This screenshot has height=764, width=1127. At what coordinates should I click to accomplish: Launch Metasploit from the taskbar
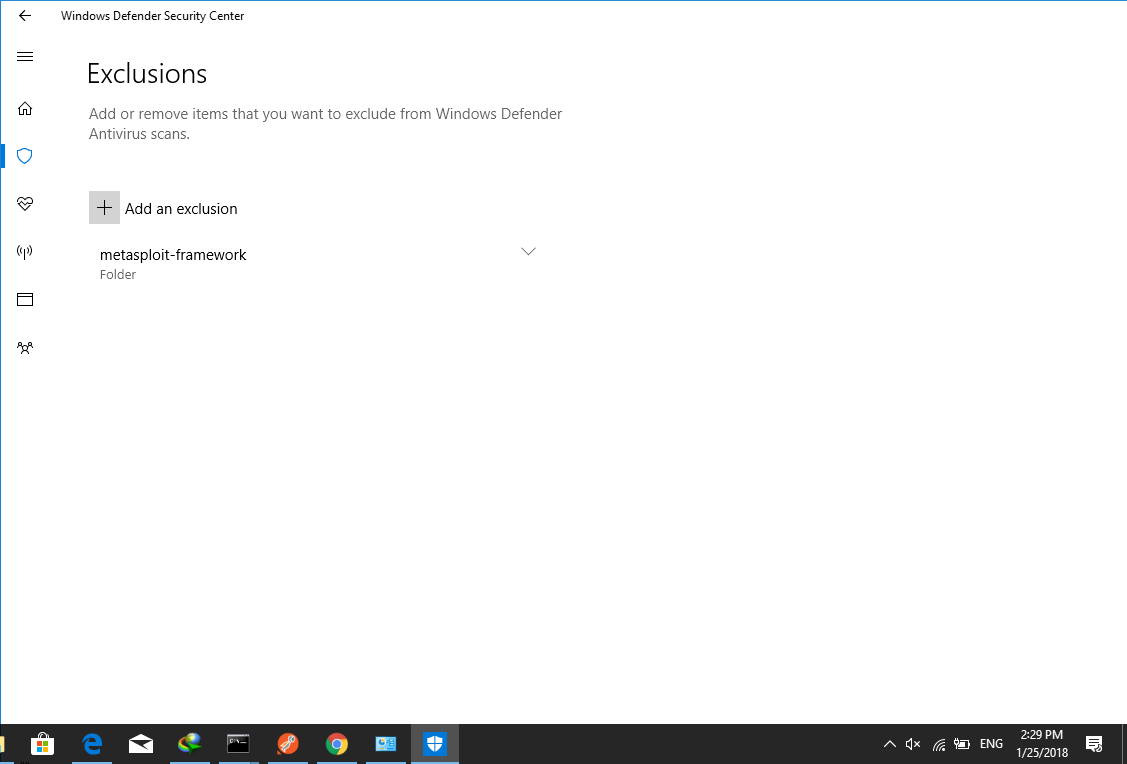click(287, 744)
